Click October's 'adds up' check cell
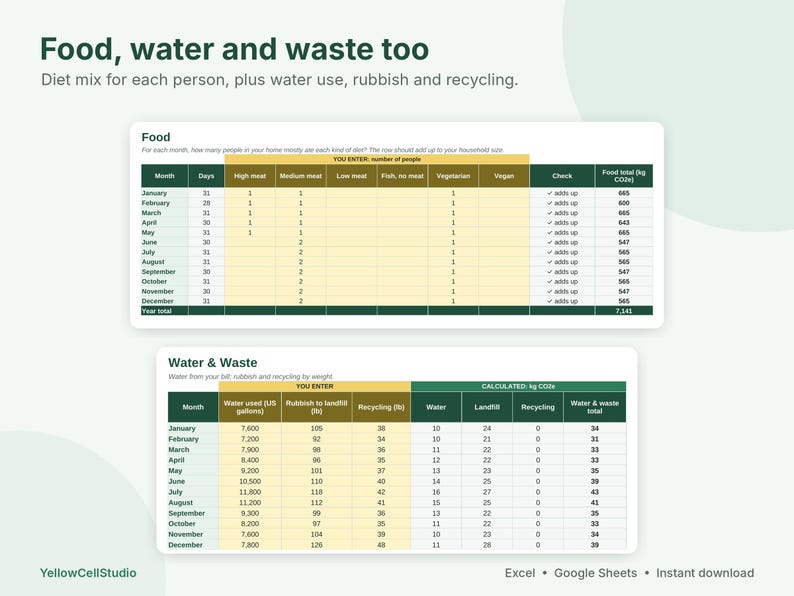This screenshot has width=794, height=596. coord(562,282)
